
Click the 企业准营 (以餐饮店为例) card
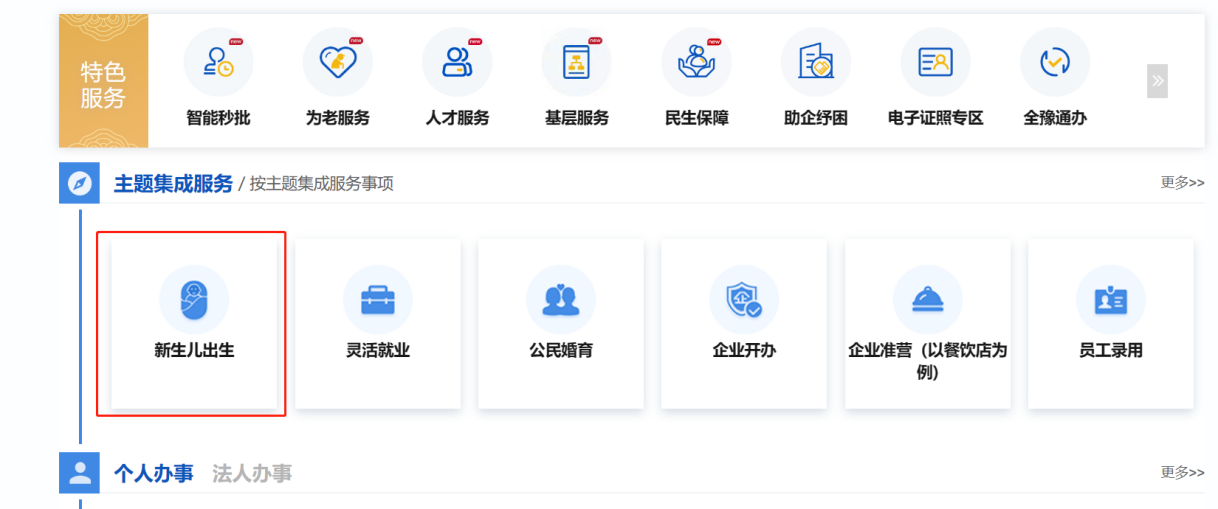coord(927,322)
